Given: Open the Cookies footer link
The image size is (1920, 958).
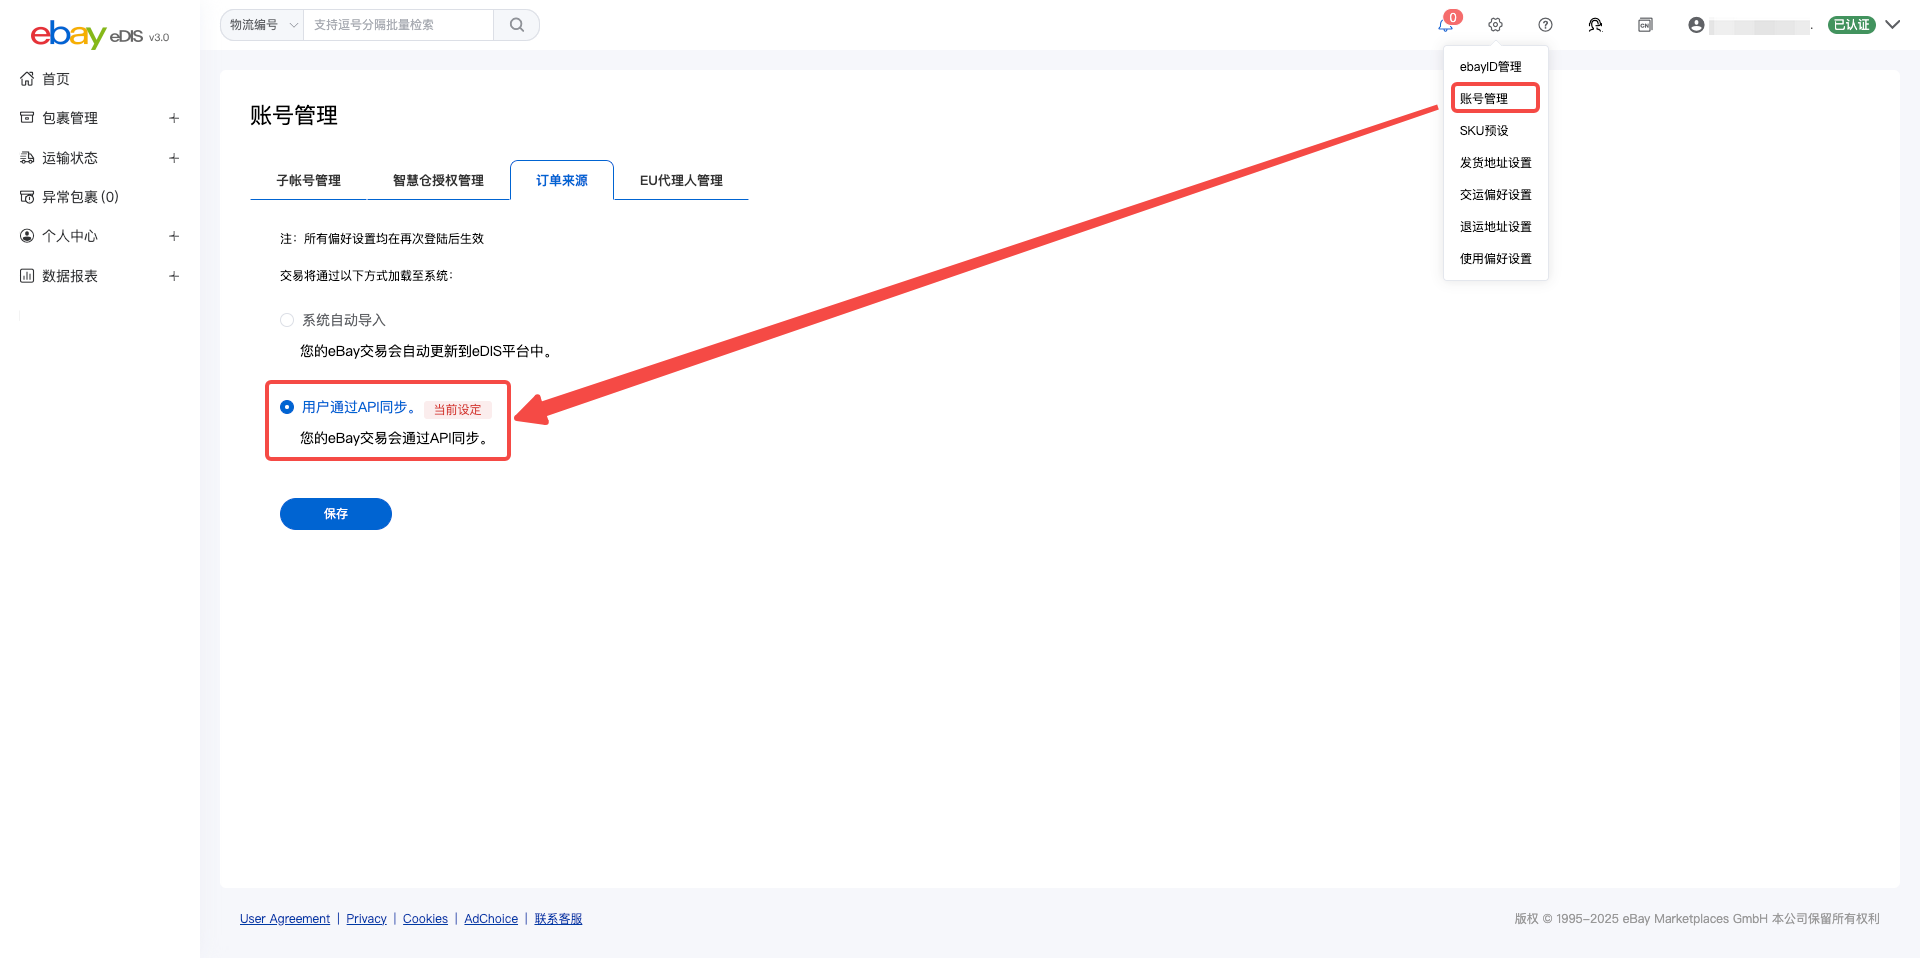Looking at the screenshot, I should (425, 919).
